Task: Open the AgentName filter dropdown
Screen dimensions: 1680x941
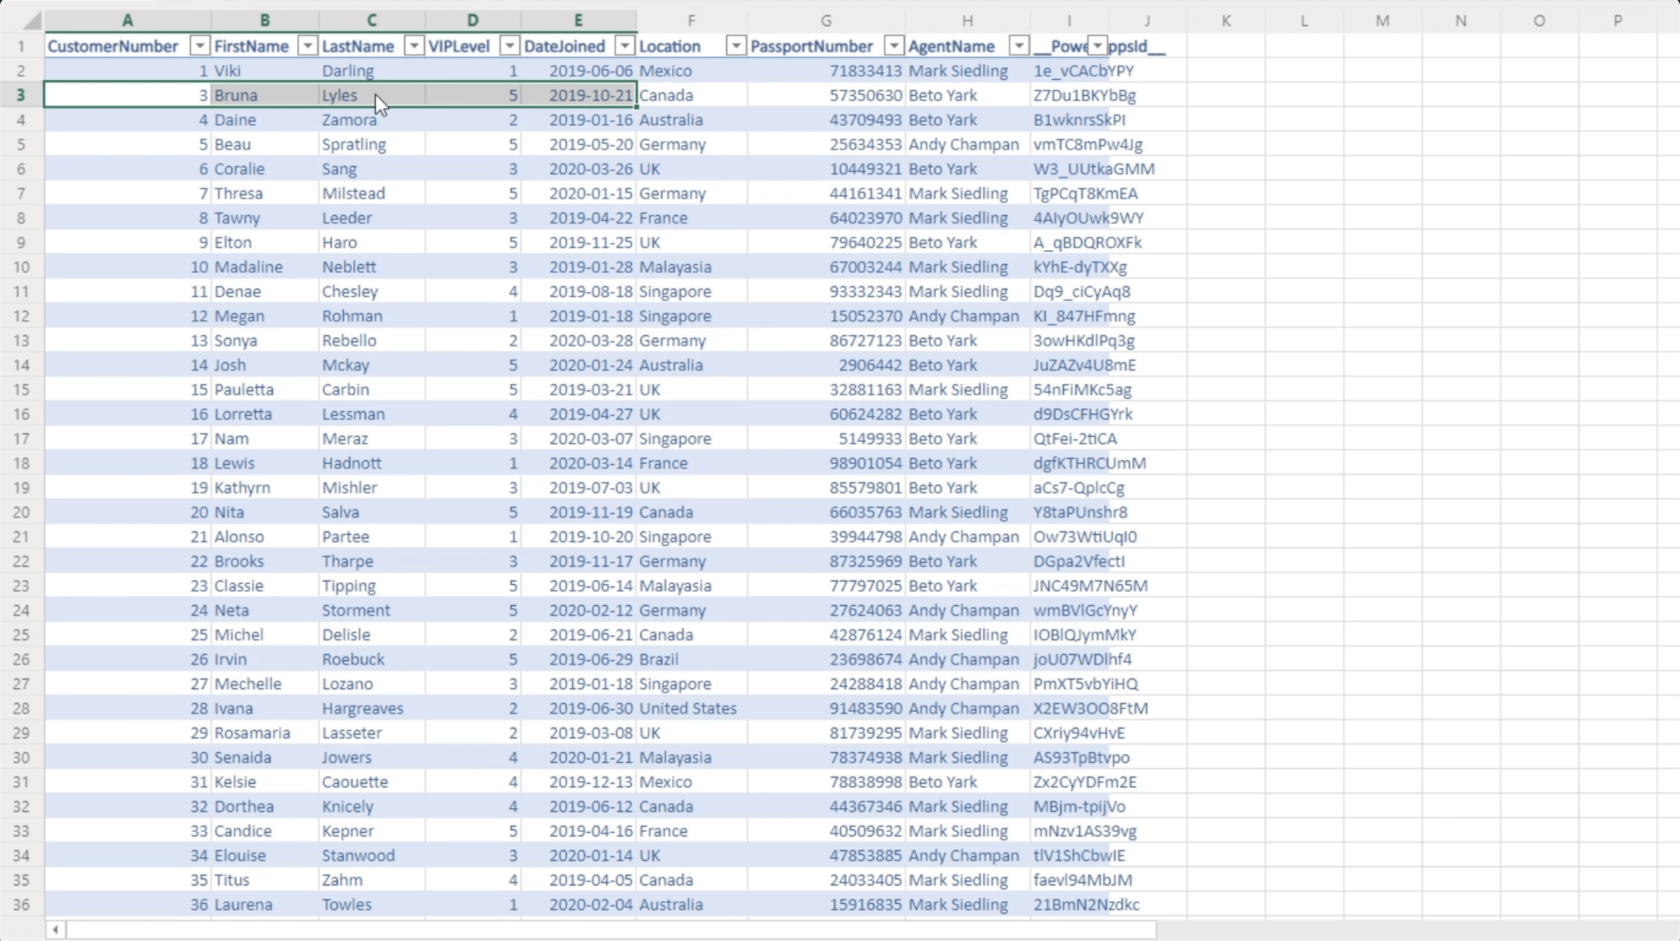Action: pos(1018,46)
